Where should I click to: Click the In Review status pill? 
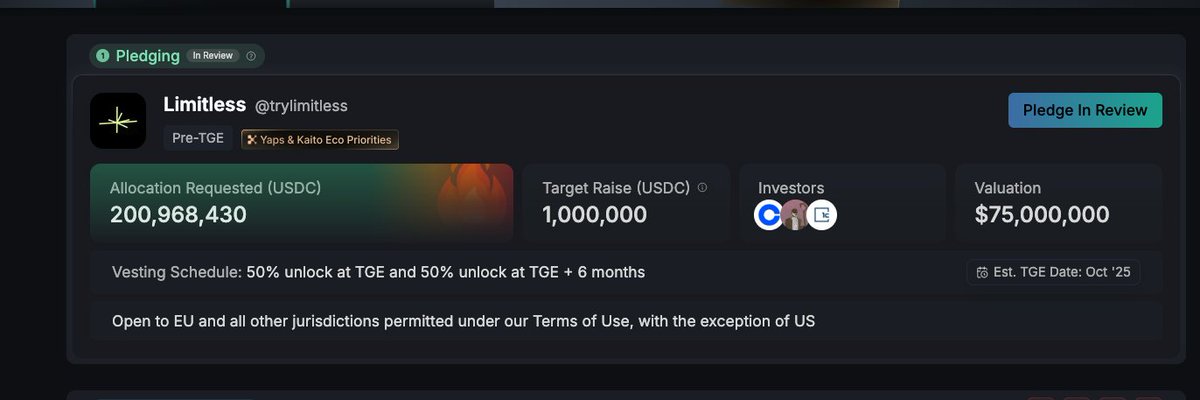pos(212,56)
